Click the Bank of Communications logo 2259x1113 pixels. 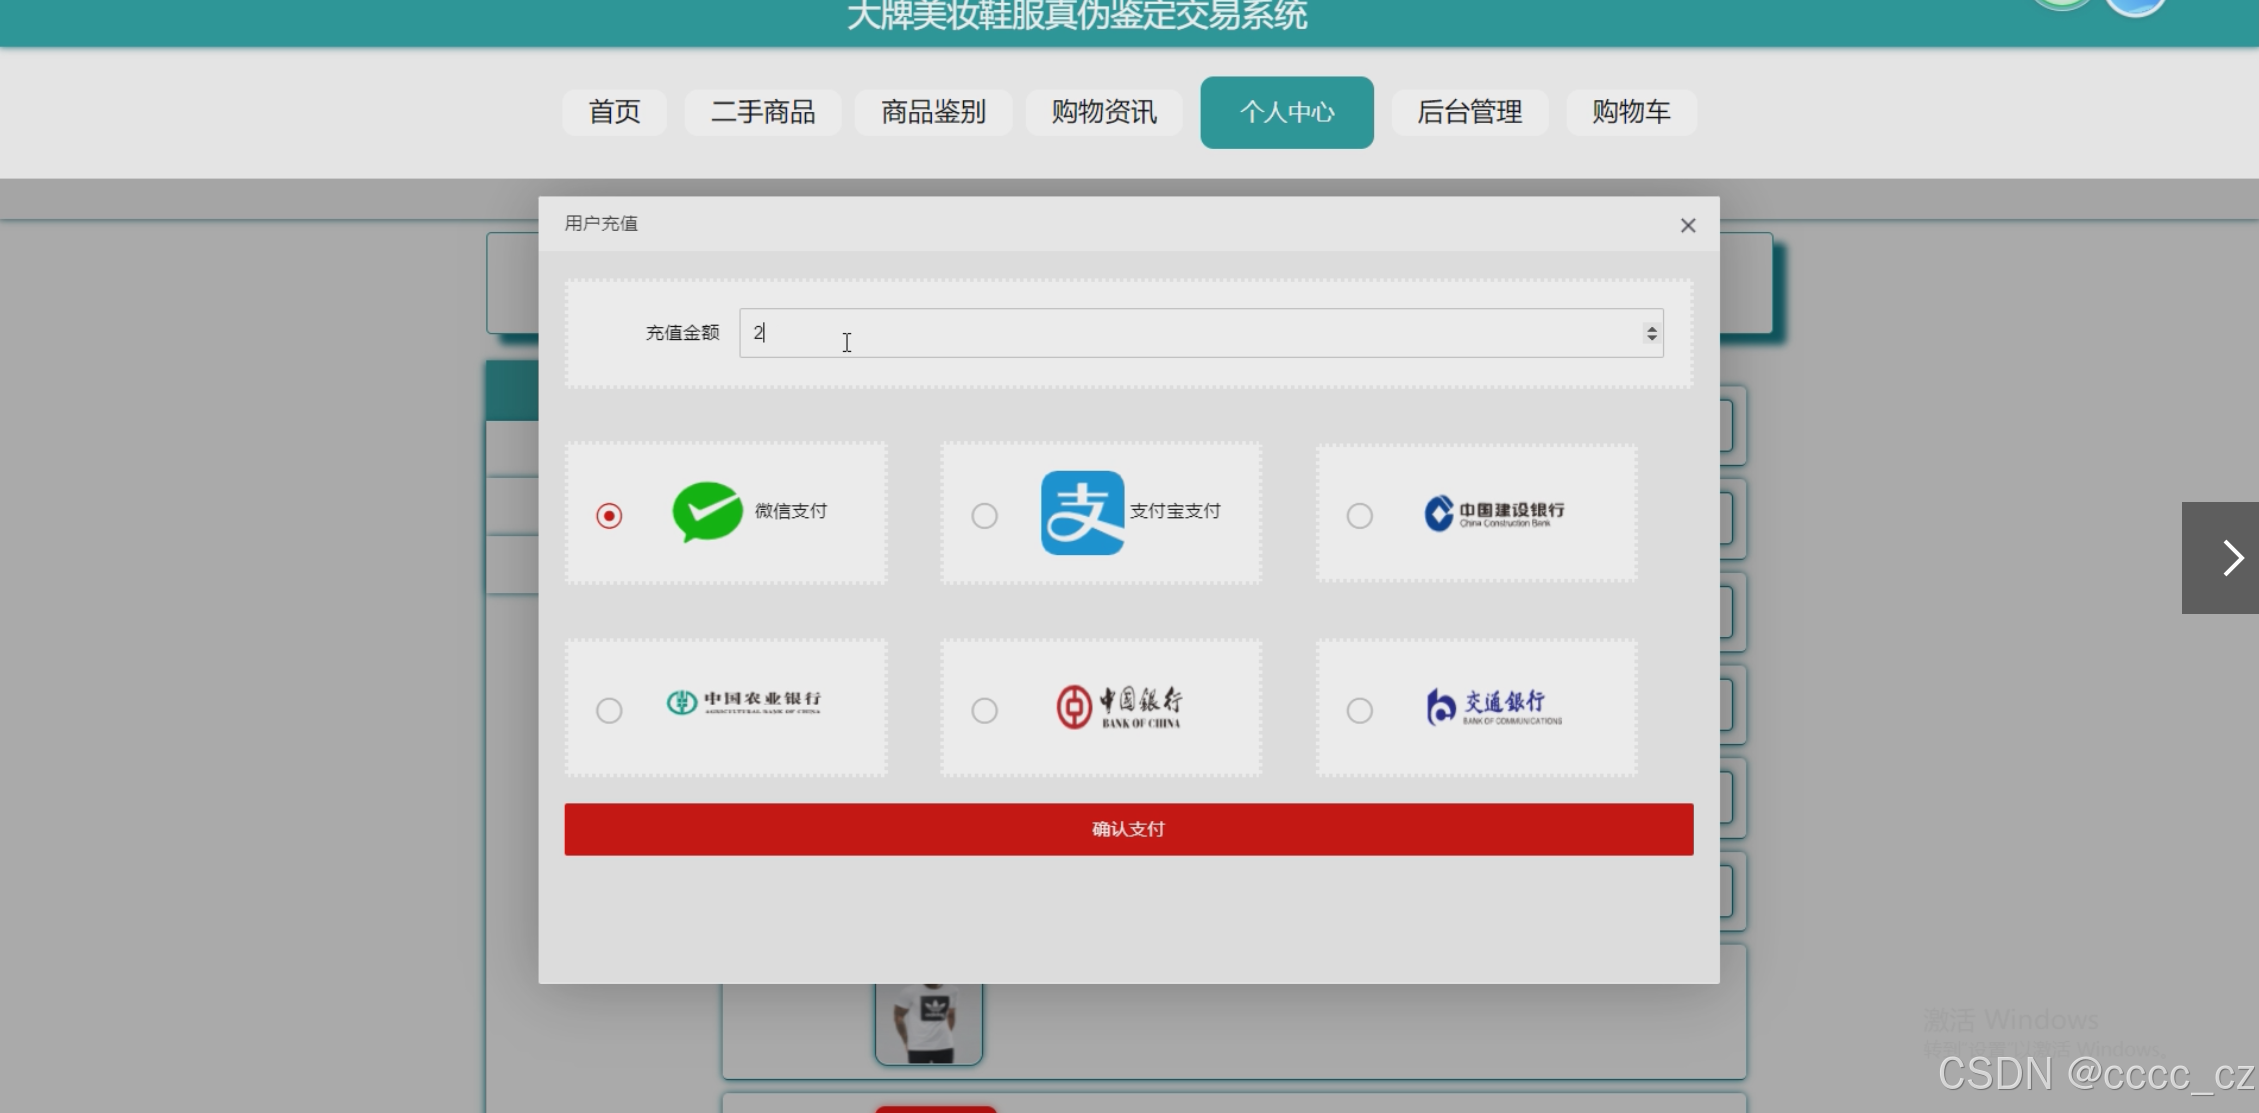[x=1494, y=707]
